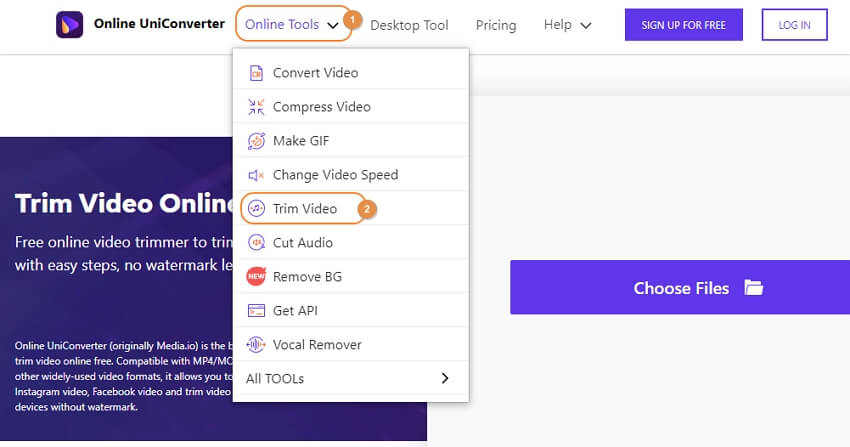
Task: Expand the Online Tools dropdown arrow
Action: (333, 25)
